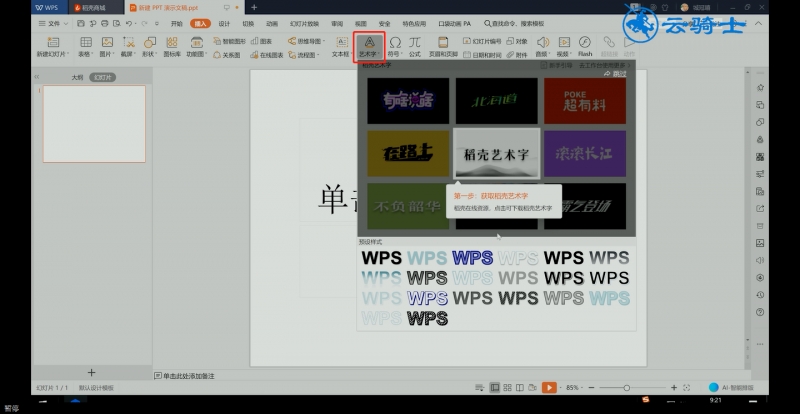
Task: Switch to 幻灯片 thumbnails pane
Action: point(103,78)
